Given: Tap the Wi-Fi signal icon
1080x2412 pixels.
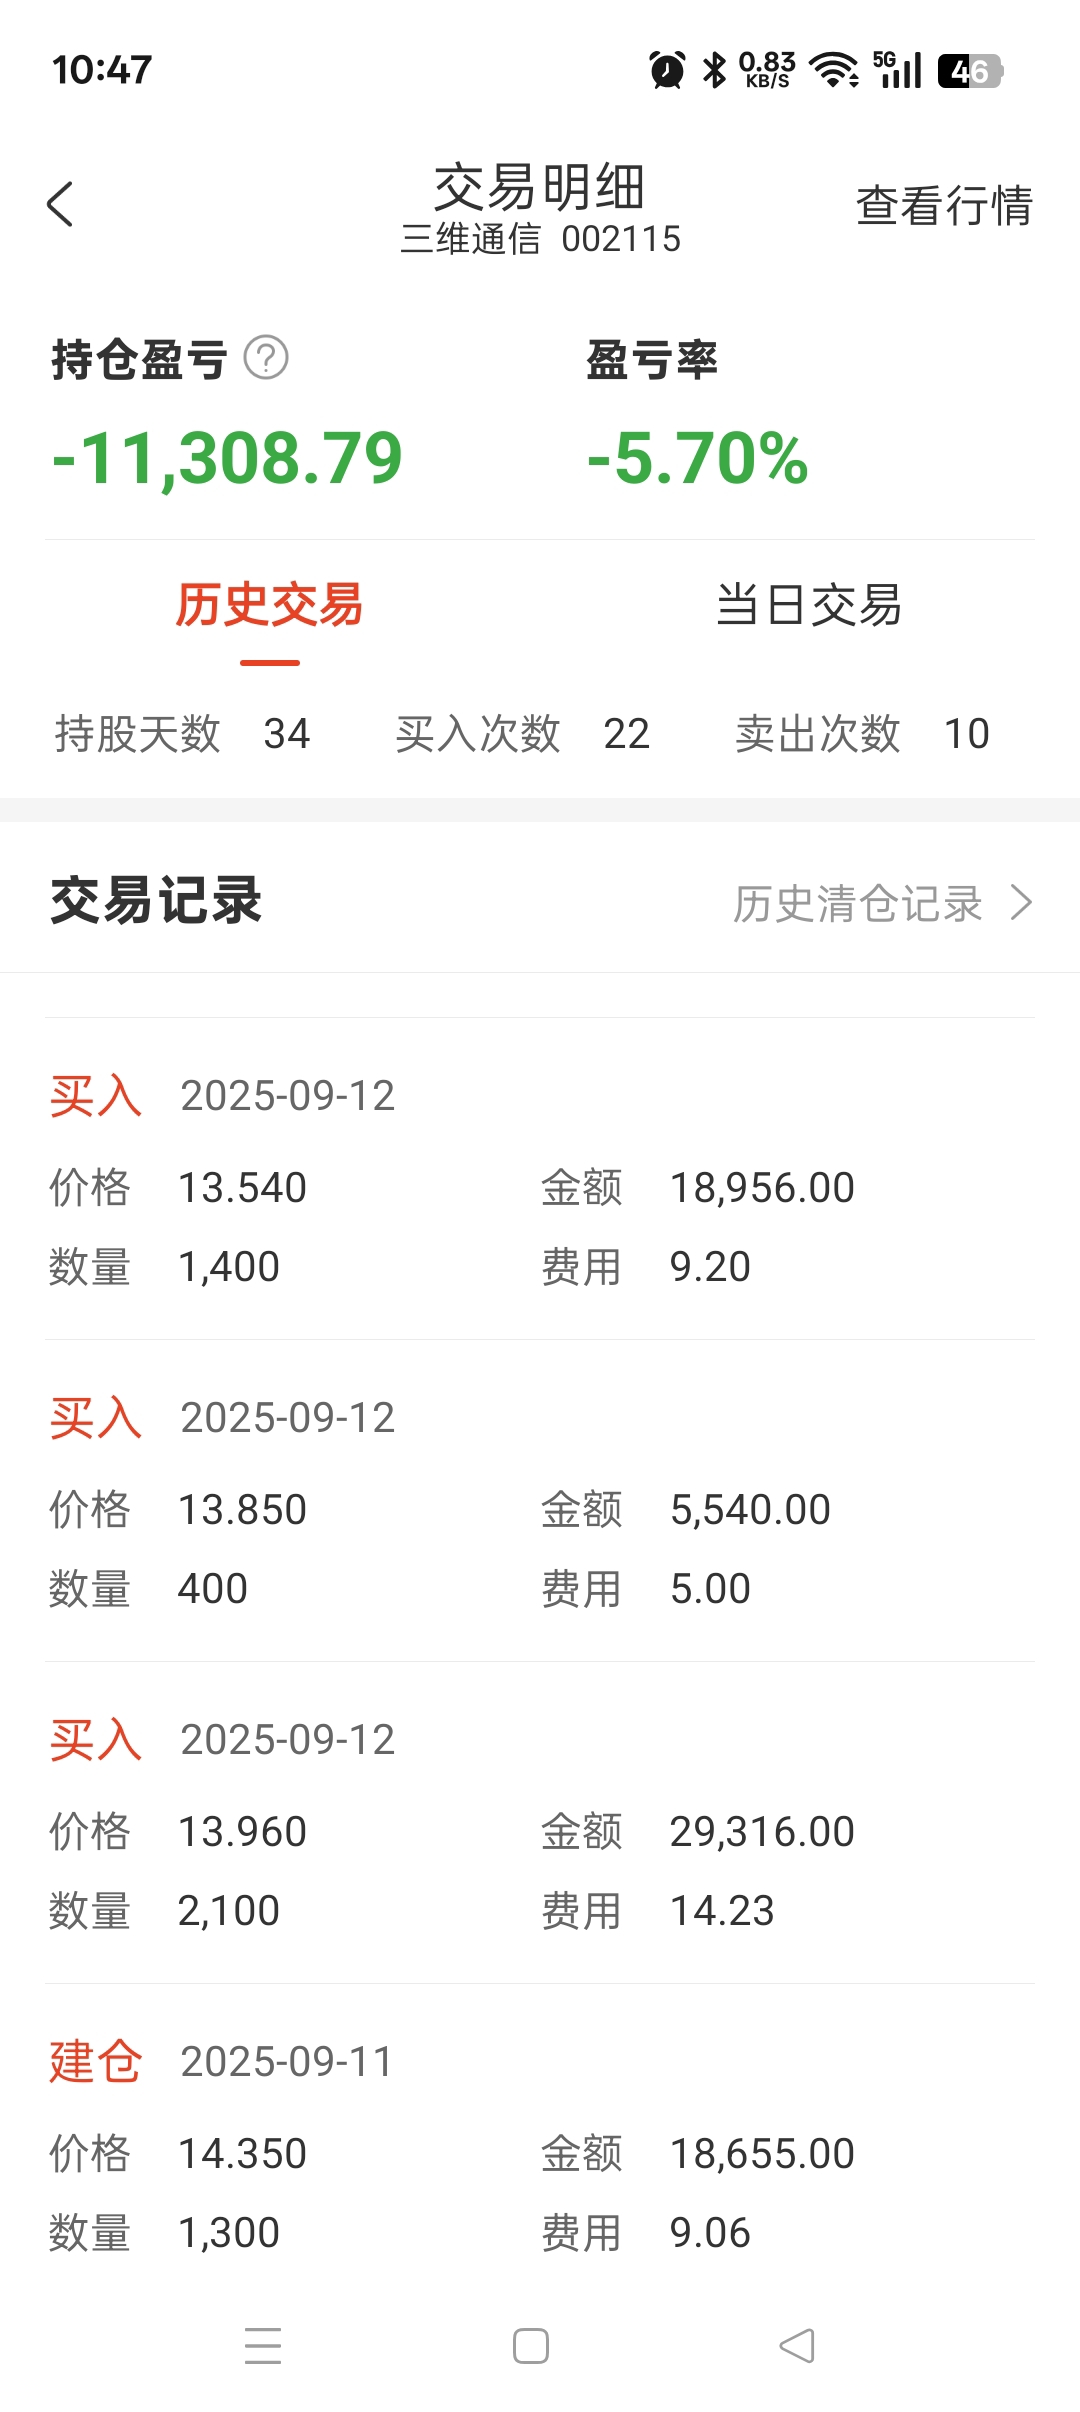Looking at the screenshot, I should (x=833, y=70).
